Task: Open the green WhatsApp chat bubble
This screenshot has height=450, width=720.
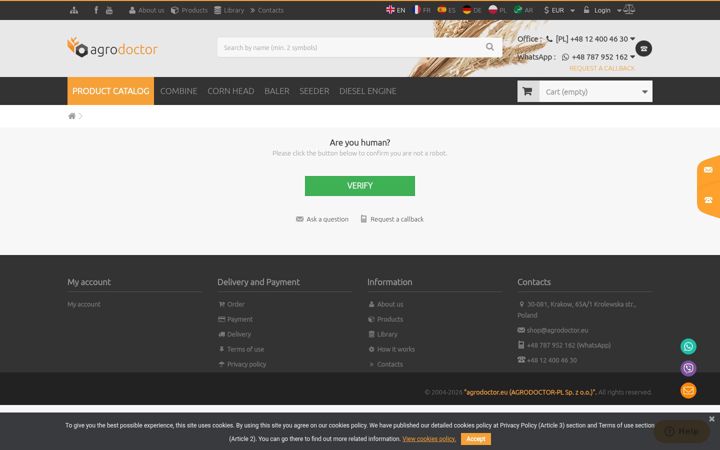Action: (688, 346)
